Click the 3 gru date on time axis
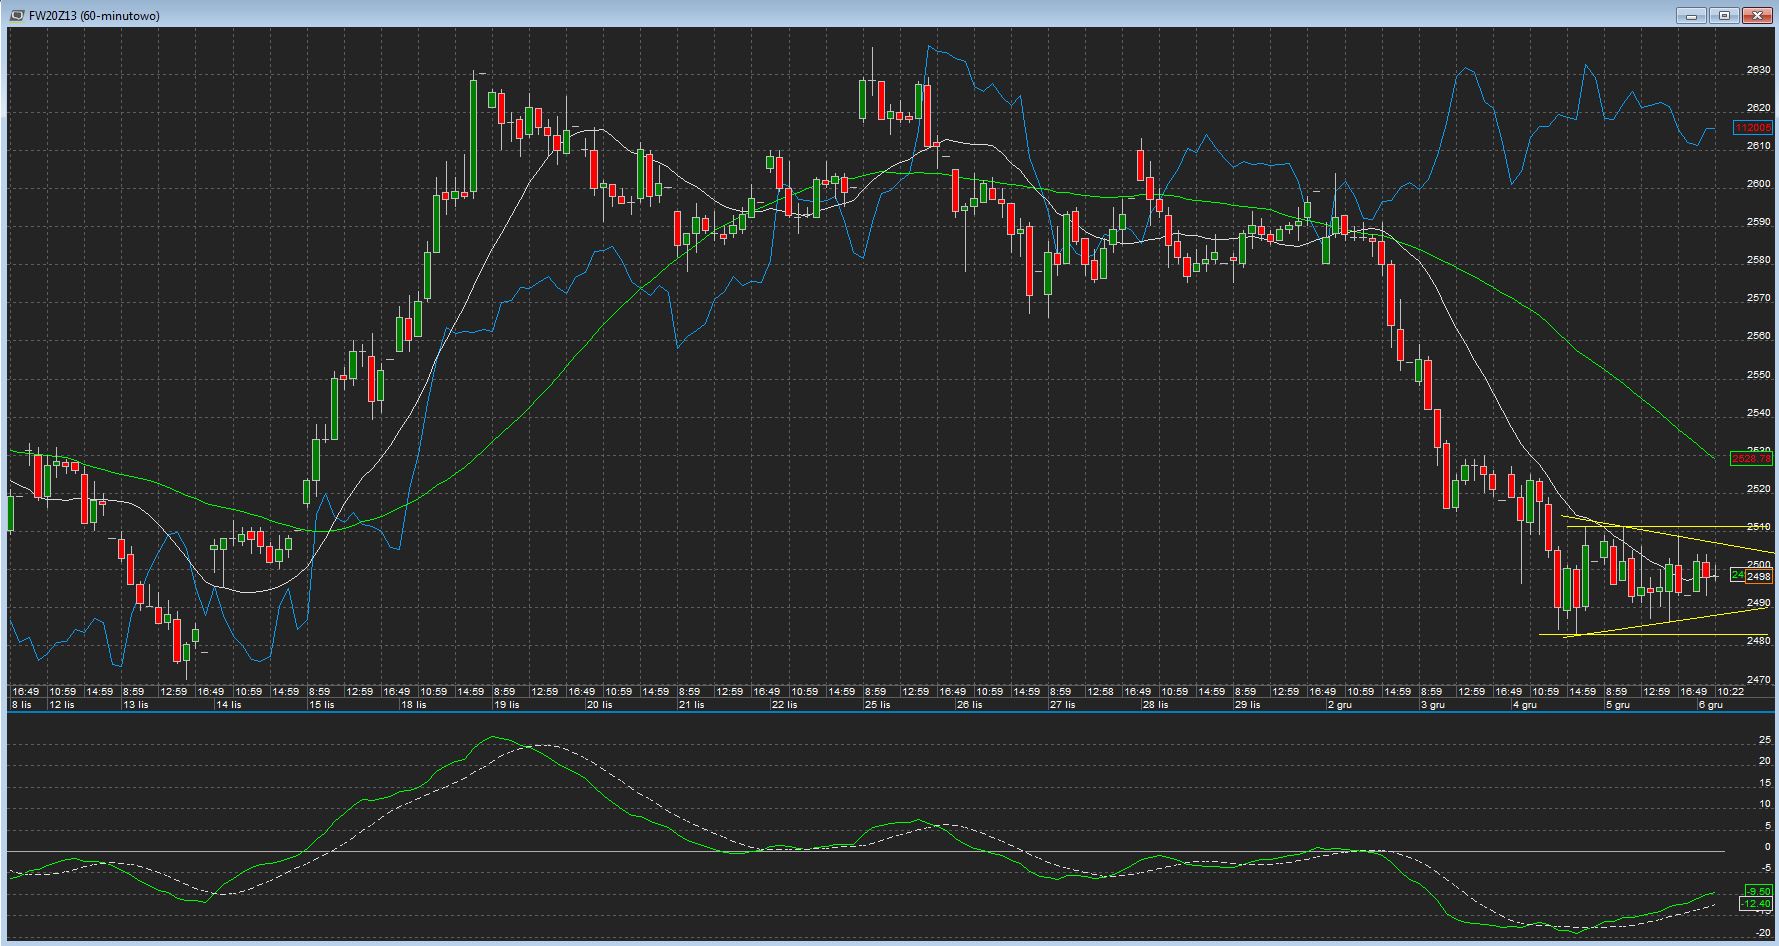This screenshot has height=946, width=1779. pos(1432,705)
